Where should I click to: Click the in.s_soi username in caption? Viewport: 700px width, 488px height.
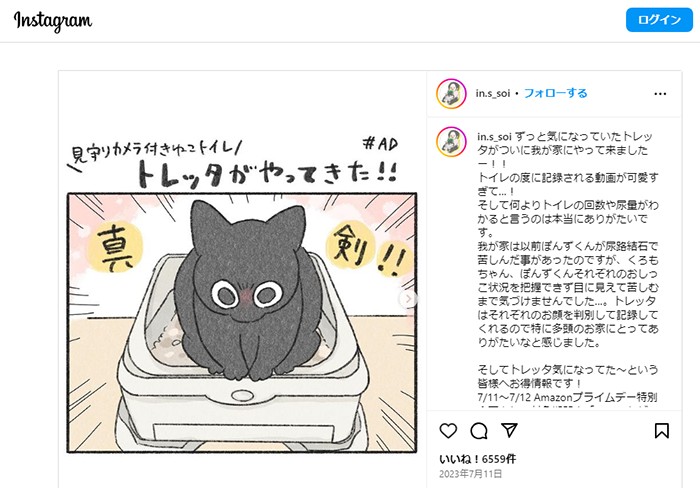point(494,136)
